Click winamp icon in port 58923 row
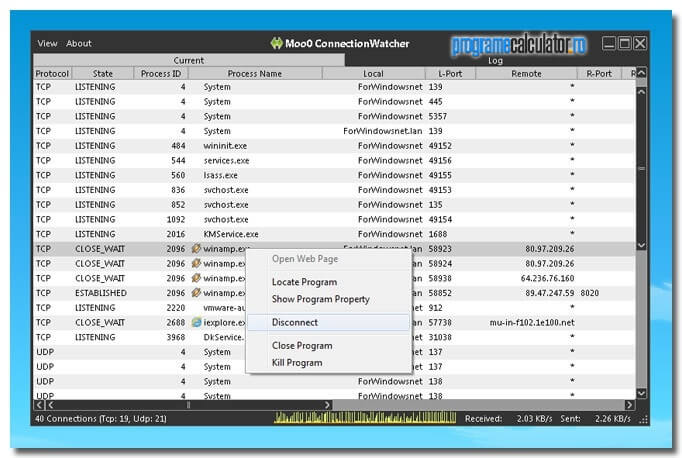 click(196, 248)
